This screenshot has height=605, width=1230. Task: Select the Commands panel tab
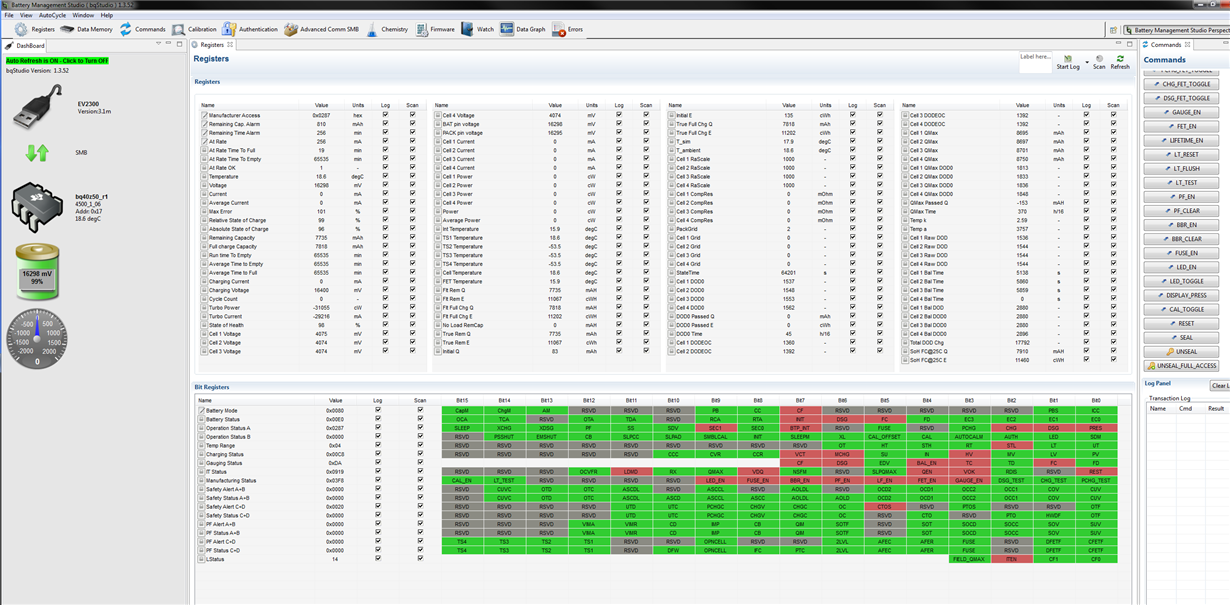tap(1166, 45)
